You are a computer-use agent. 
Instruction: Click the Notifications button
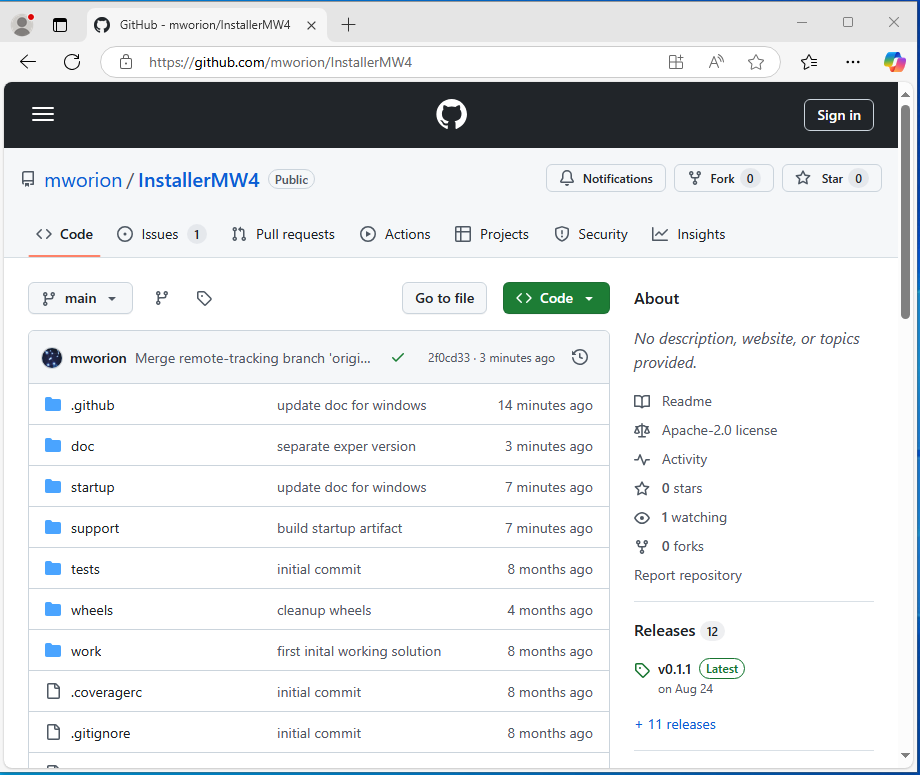[x=606, y=178]
